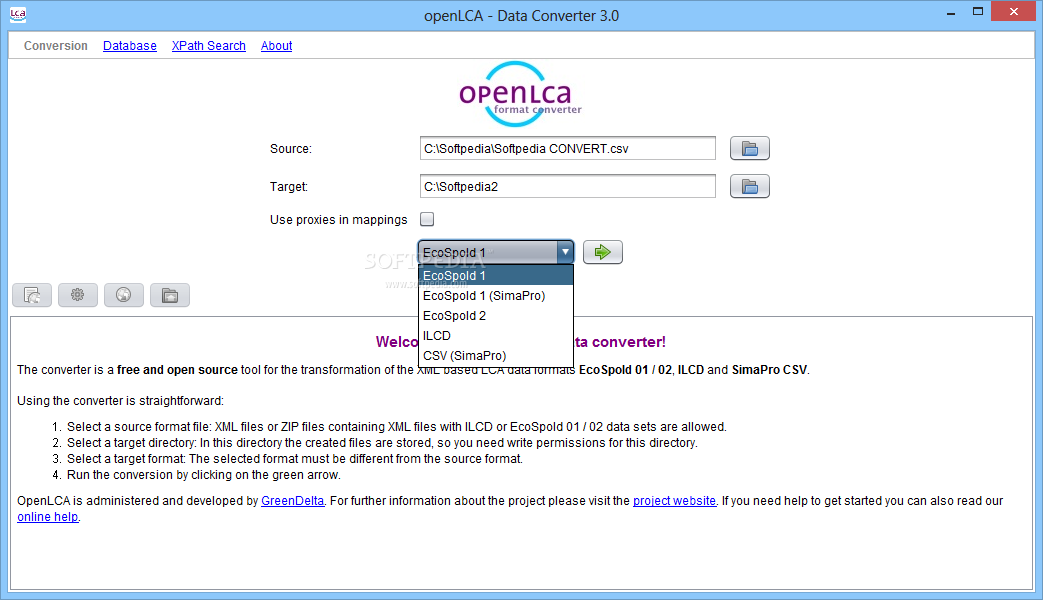Open the About tab
The height and width of the screenshot is (600, 1043).
[x=277, y=46]
